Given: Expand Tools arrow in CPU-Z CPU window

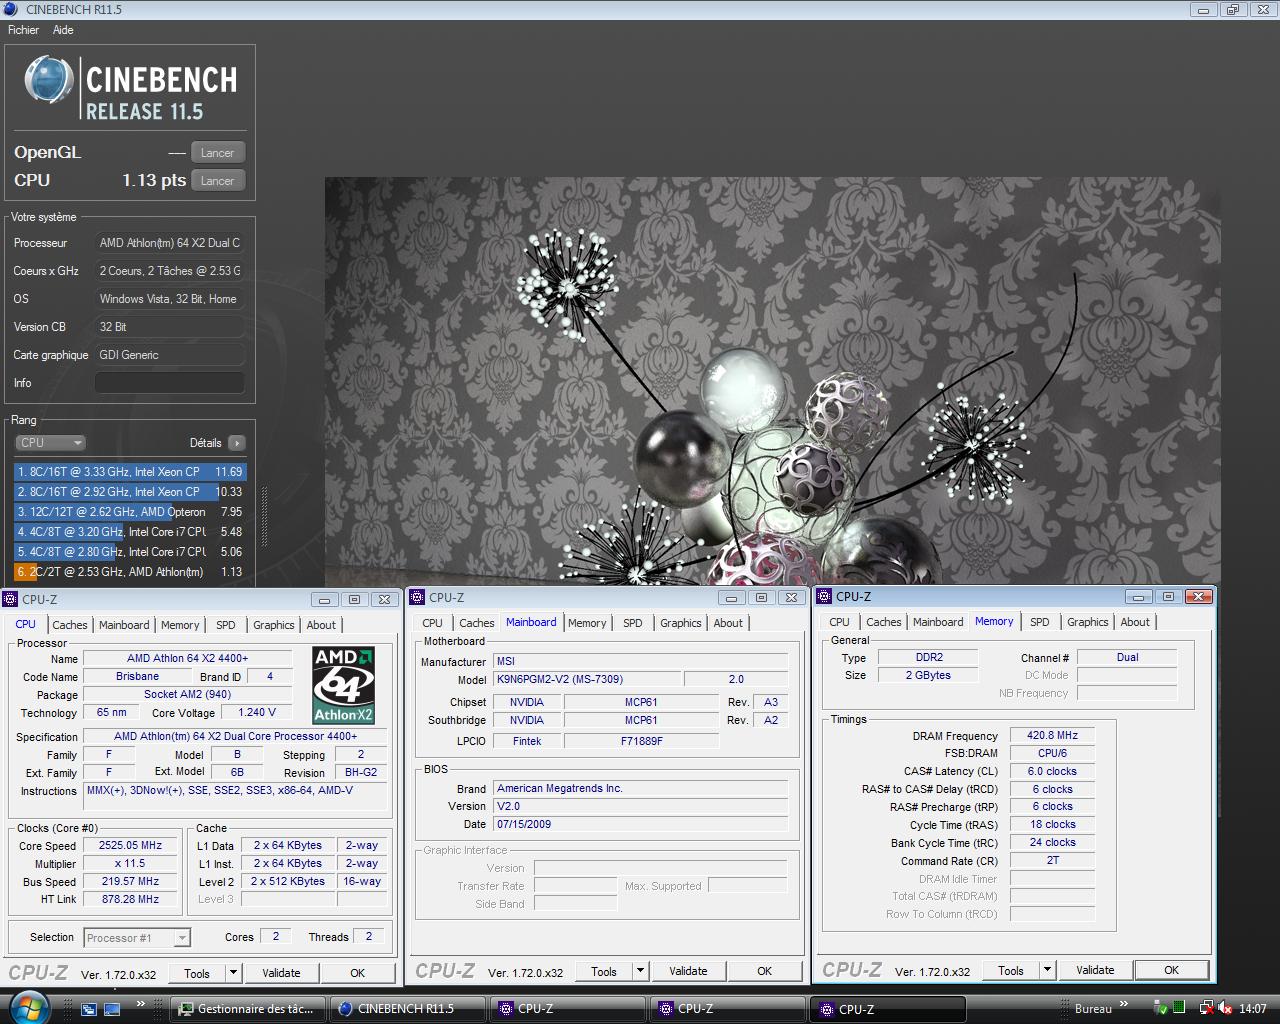Looking at the screenshot, I should (233, 973).
